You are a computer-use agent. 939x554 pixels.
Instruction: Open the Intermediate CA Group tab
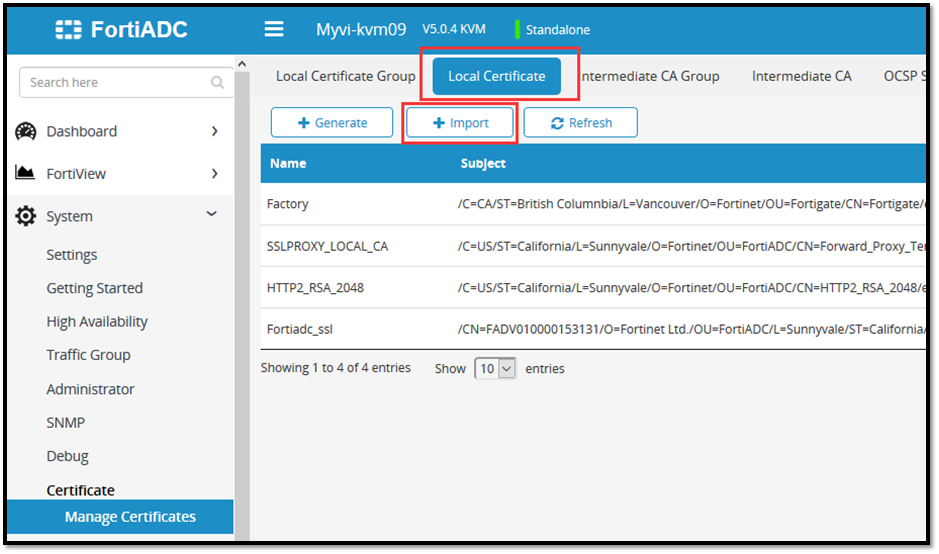650,76
